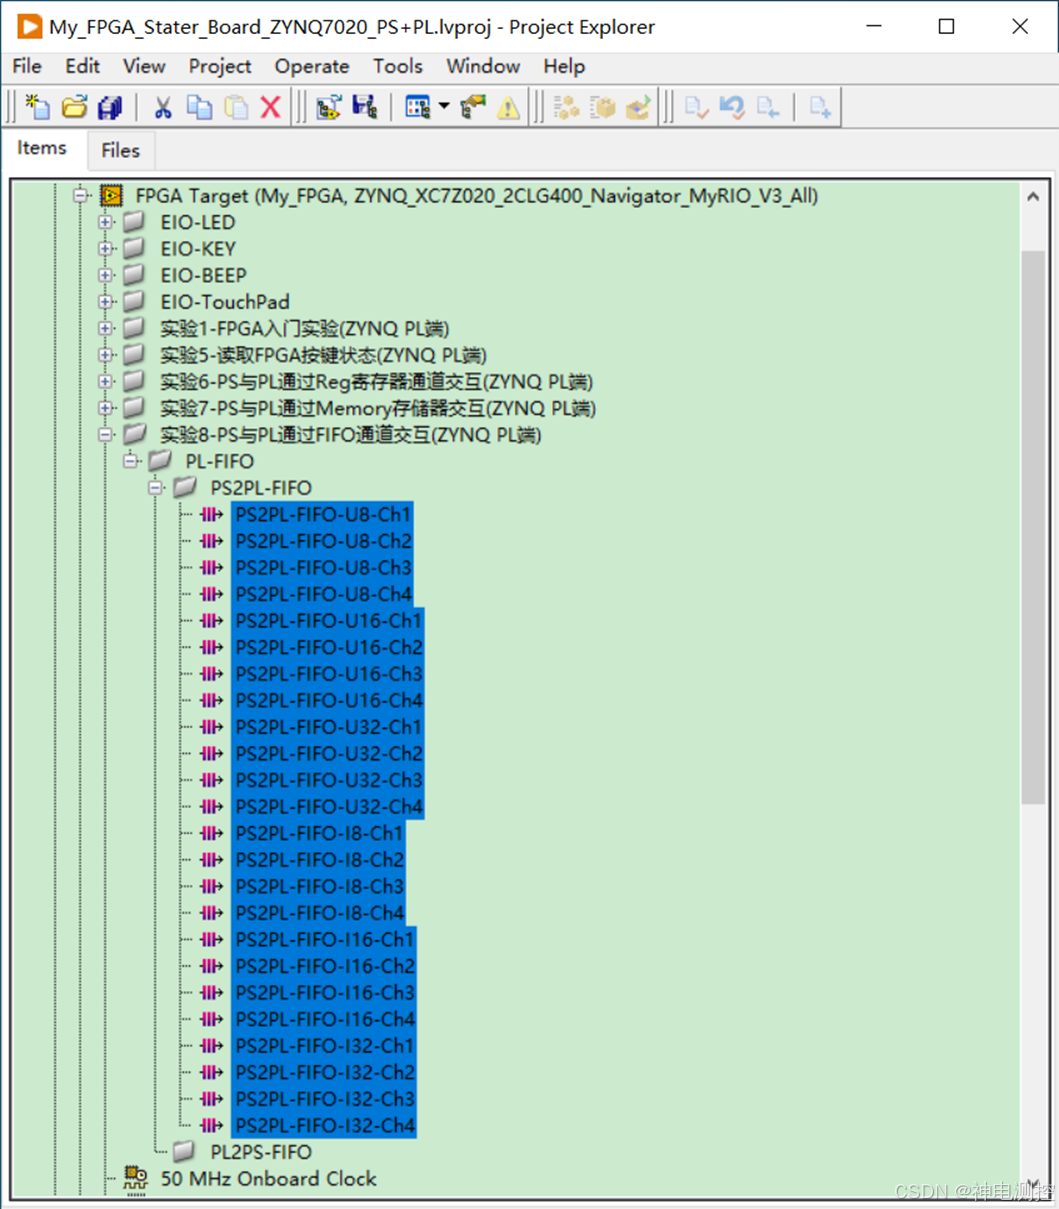The height and width of the screenshot is (1209, 1059).
Task: Click the FIFO icon beside PS2PL-FIFO-U16-Ch1
Action: pos(211,621)
